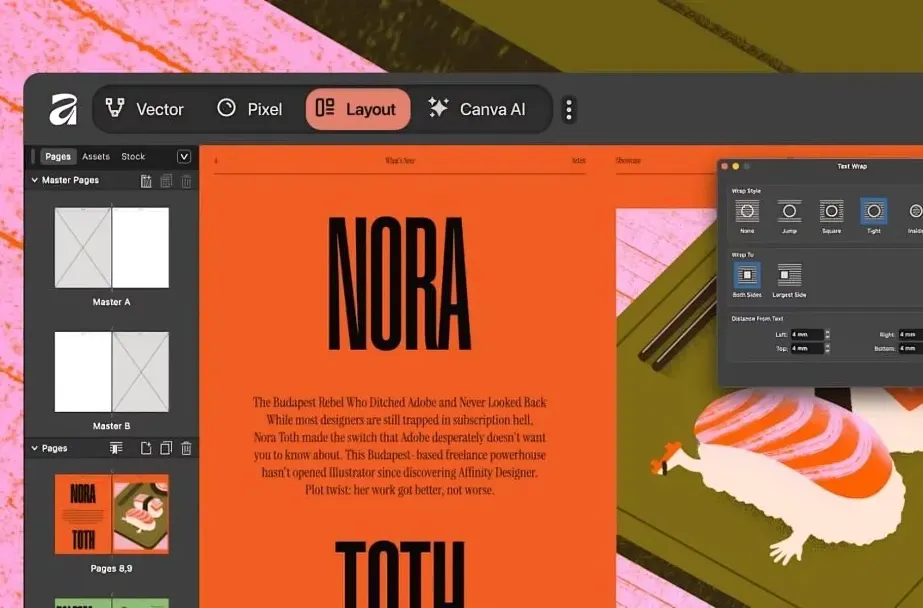The height and width of the screenshot is (608, 923).
Task: Open the Stock panel tab
Action: [x=133, y=157]
